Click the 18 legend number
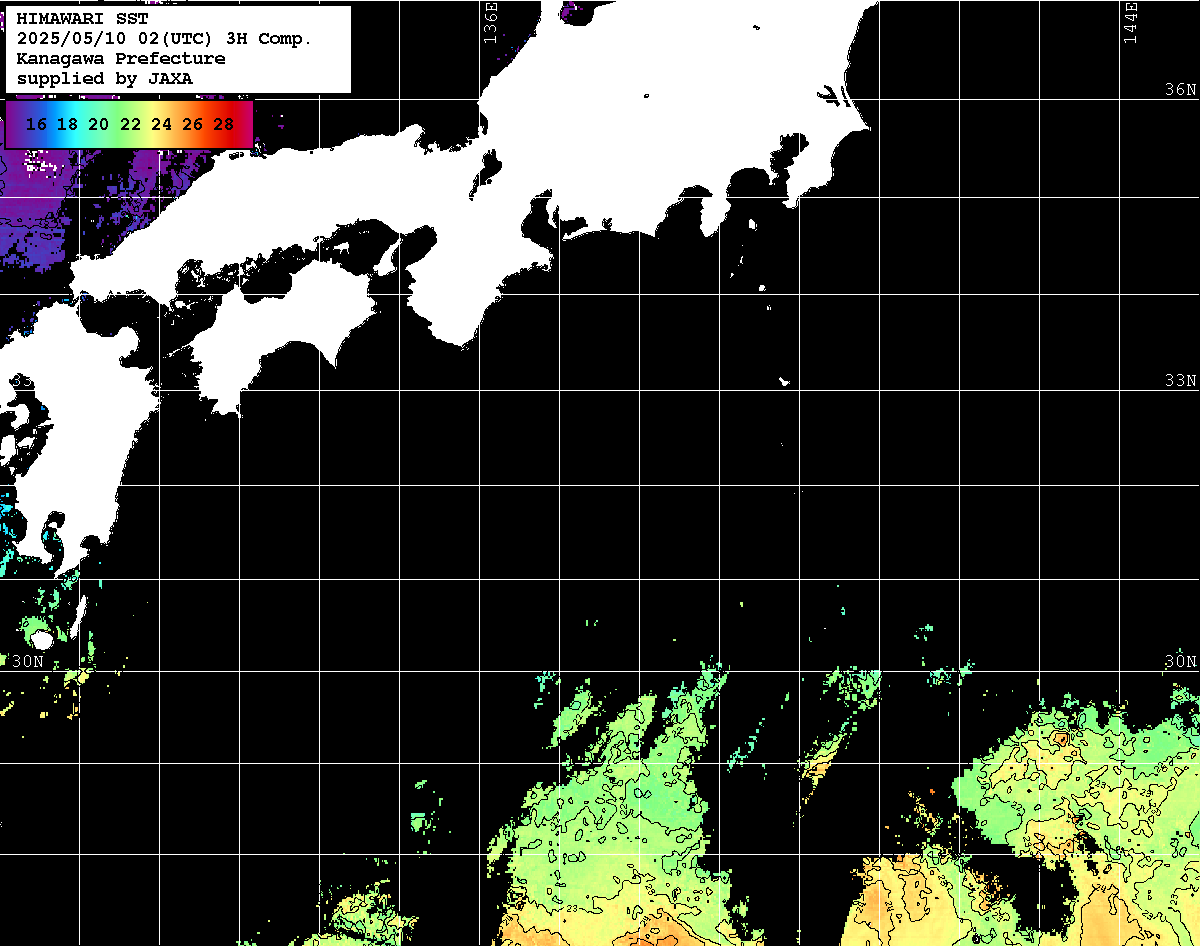Viewport: 1200px width, 946px height. (x=67, y=125)
